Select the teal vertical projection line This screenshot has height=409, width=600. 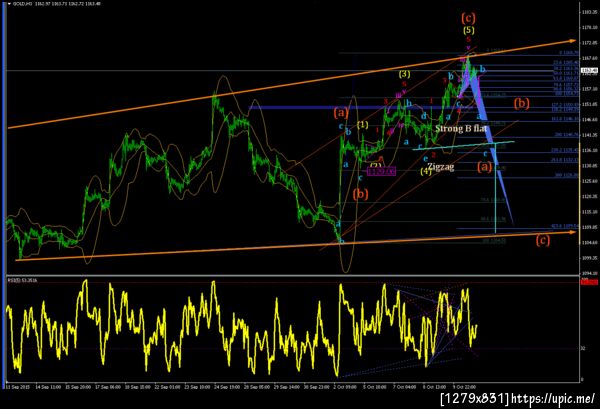496,187
